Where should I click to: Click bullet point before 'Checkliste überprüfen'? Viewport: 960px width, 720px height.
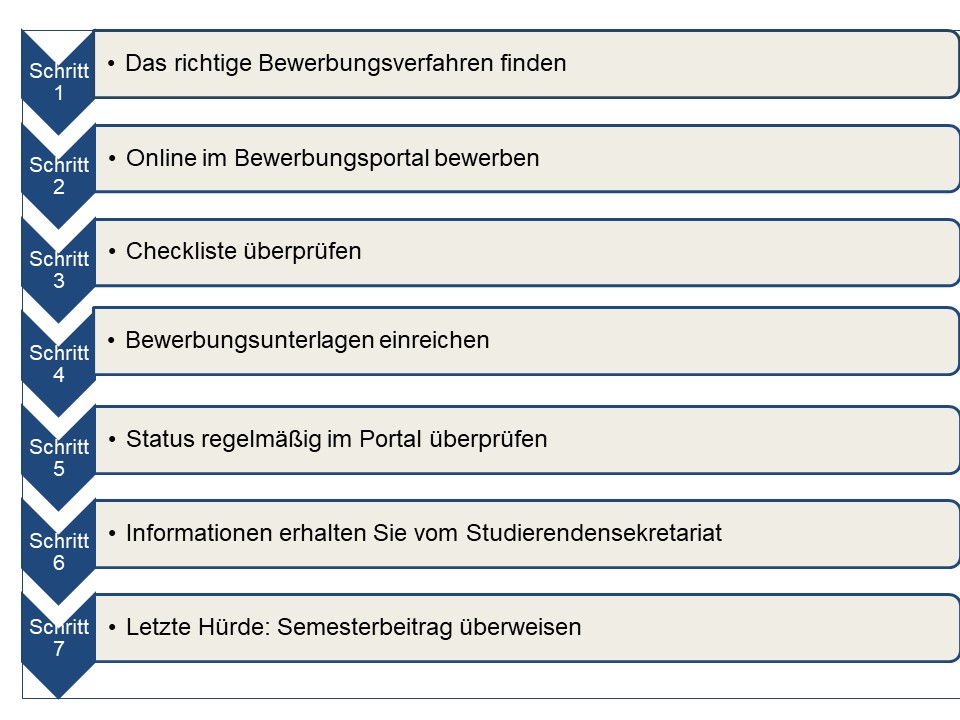coord(112,252)
